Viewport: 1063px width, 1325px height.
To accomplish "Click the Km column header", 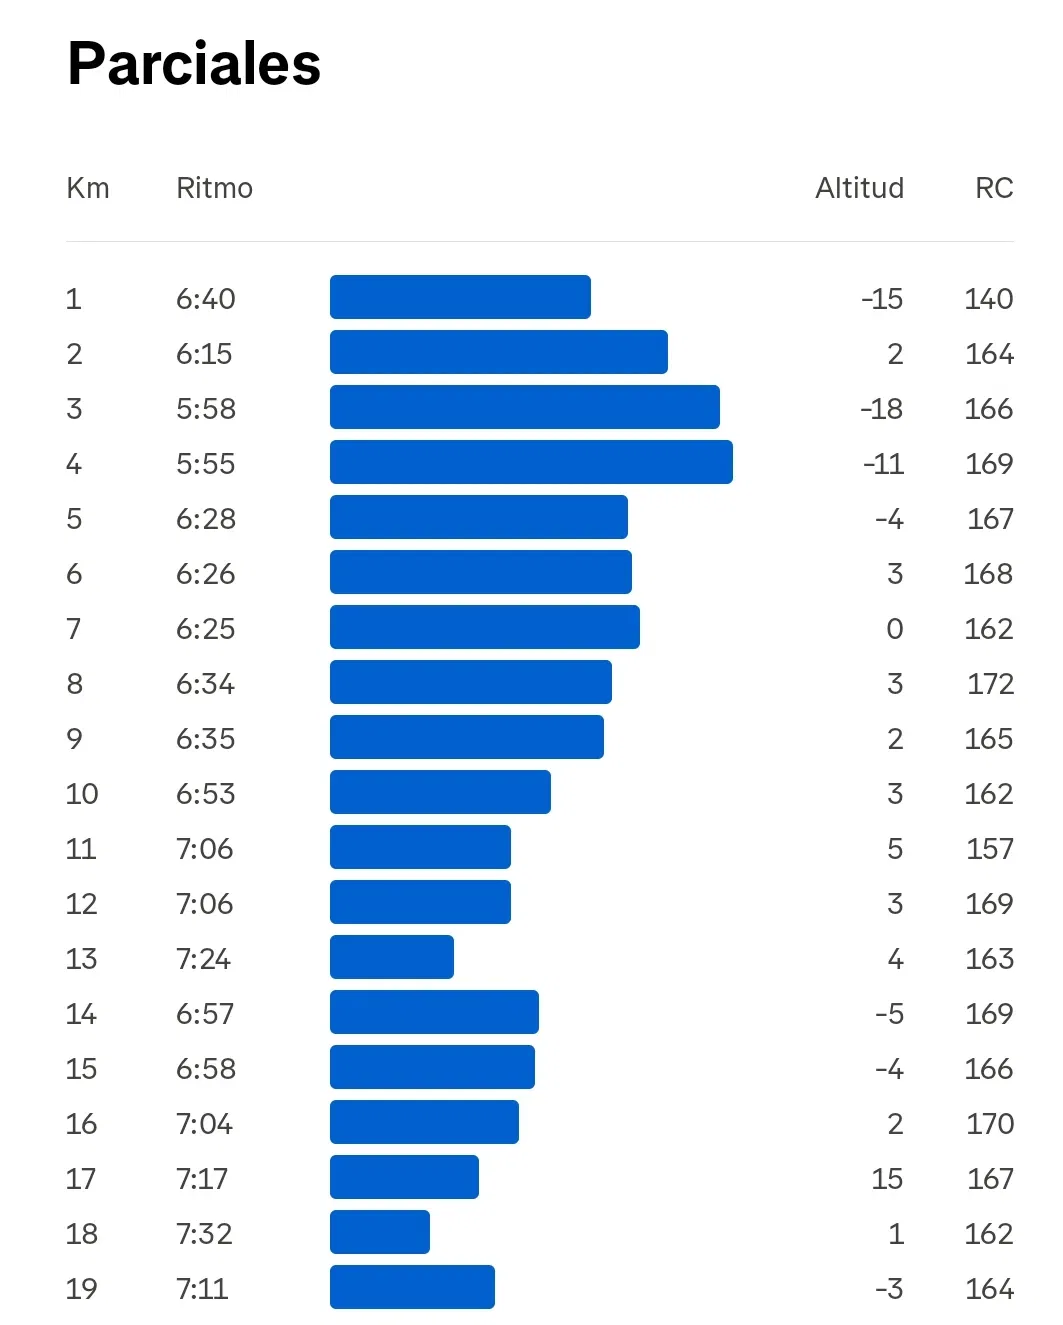I will [x=88, y=188].
